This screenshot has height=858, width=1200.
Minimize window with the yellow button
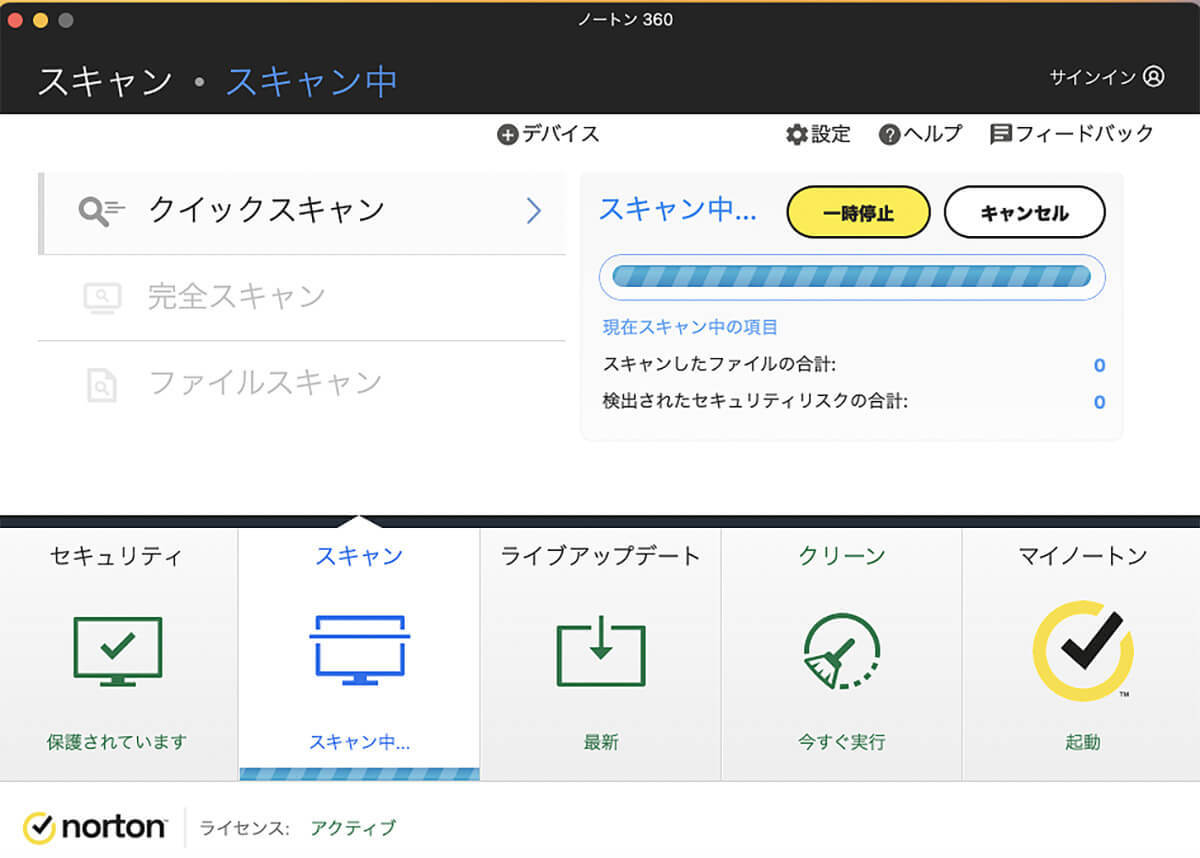[x=40, y=20]
